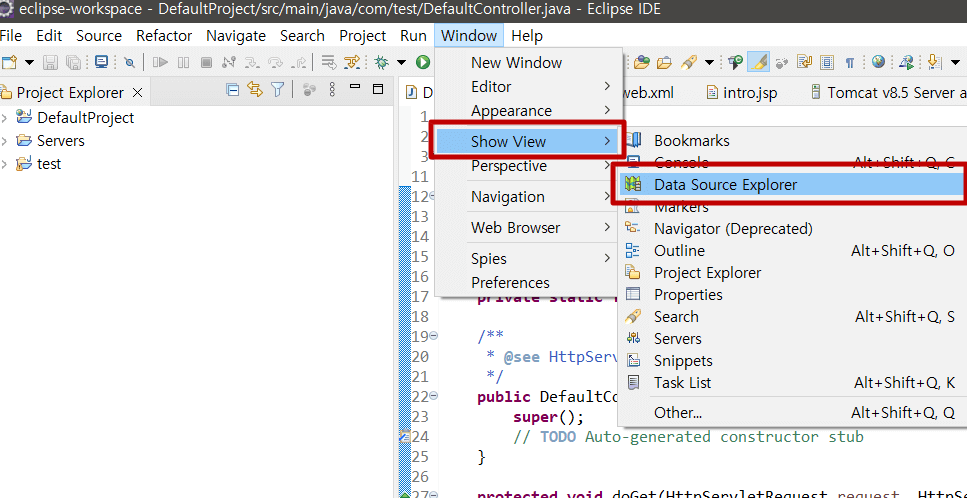Screen dimensions: 967x498
Task: Open the New wizard dropdown arrow
Action: 29,62
